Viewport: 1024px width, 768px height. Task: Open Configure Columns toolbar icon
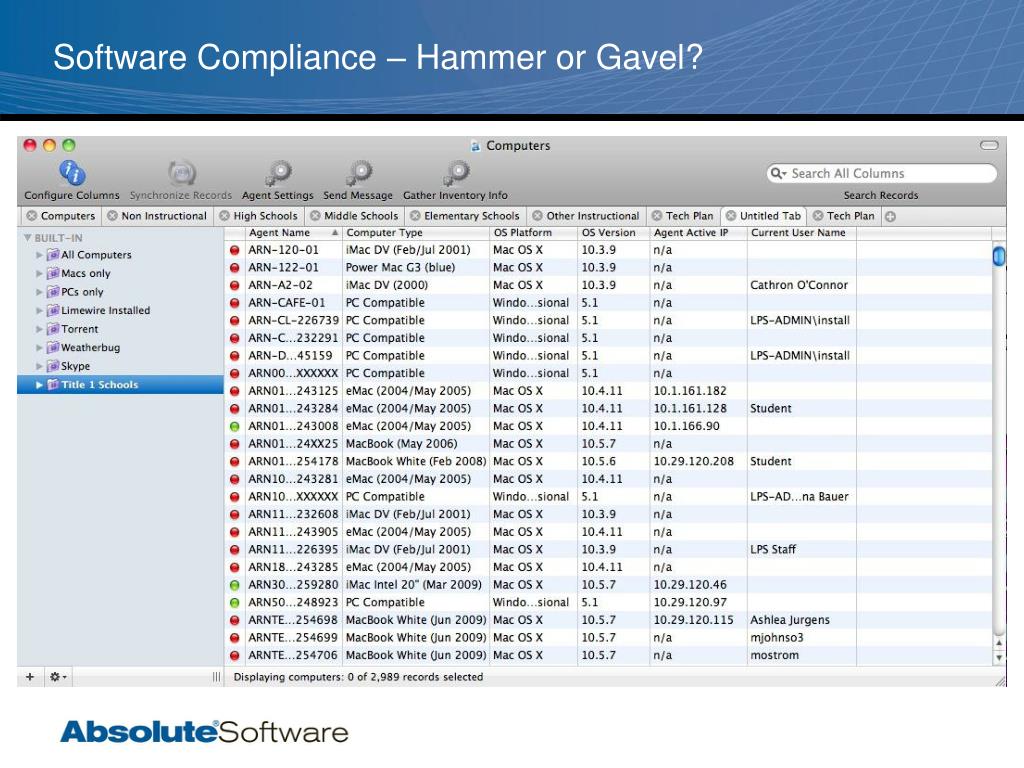click(72, 173)
